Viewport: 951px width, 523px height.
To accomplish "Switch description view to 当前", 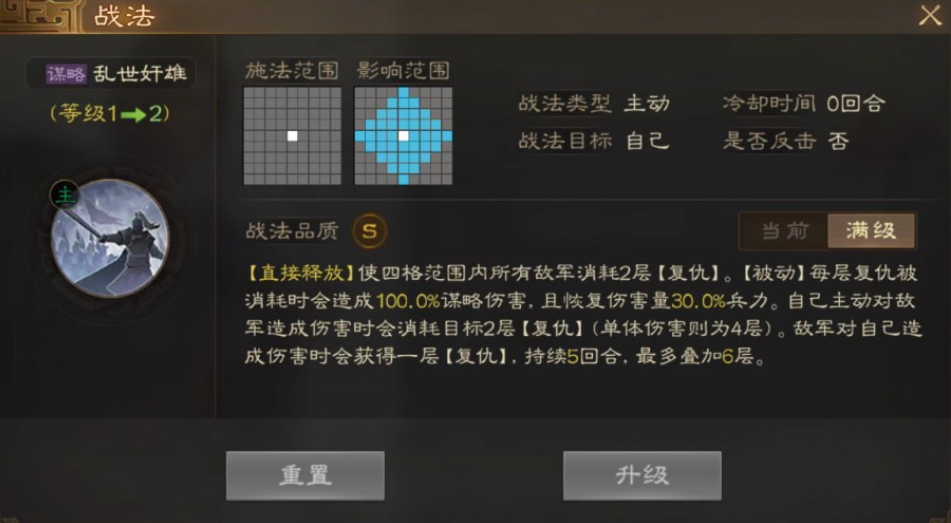I will click(x=784, y=231).
